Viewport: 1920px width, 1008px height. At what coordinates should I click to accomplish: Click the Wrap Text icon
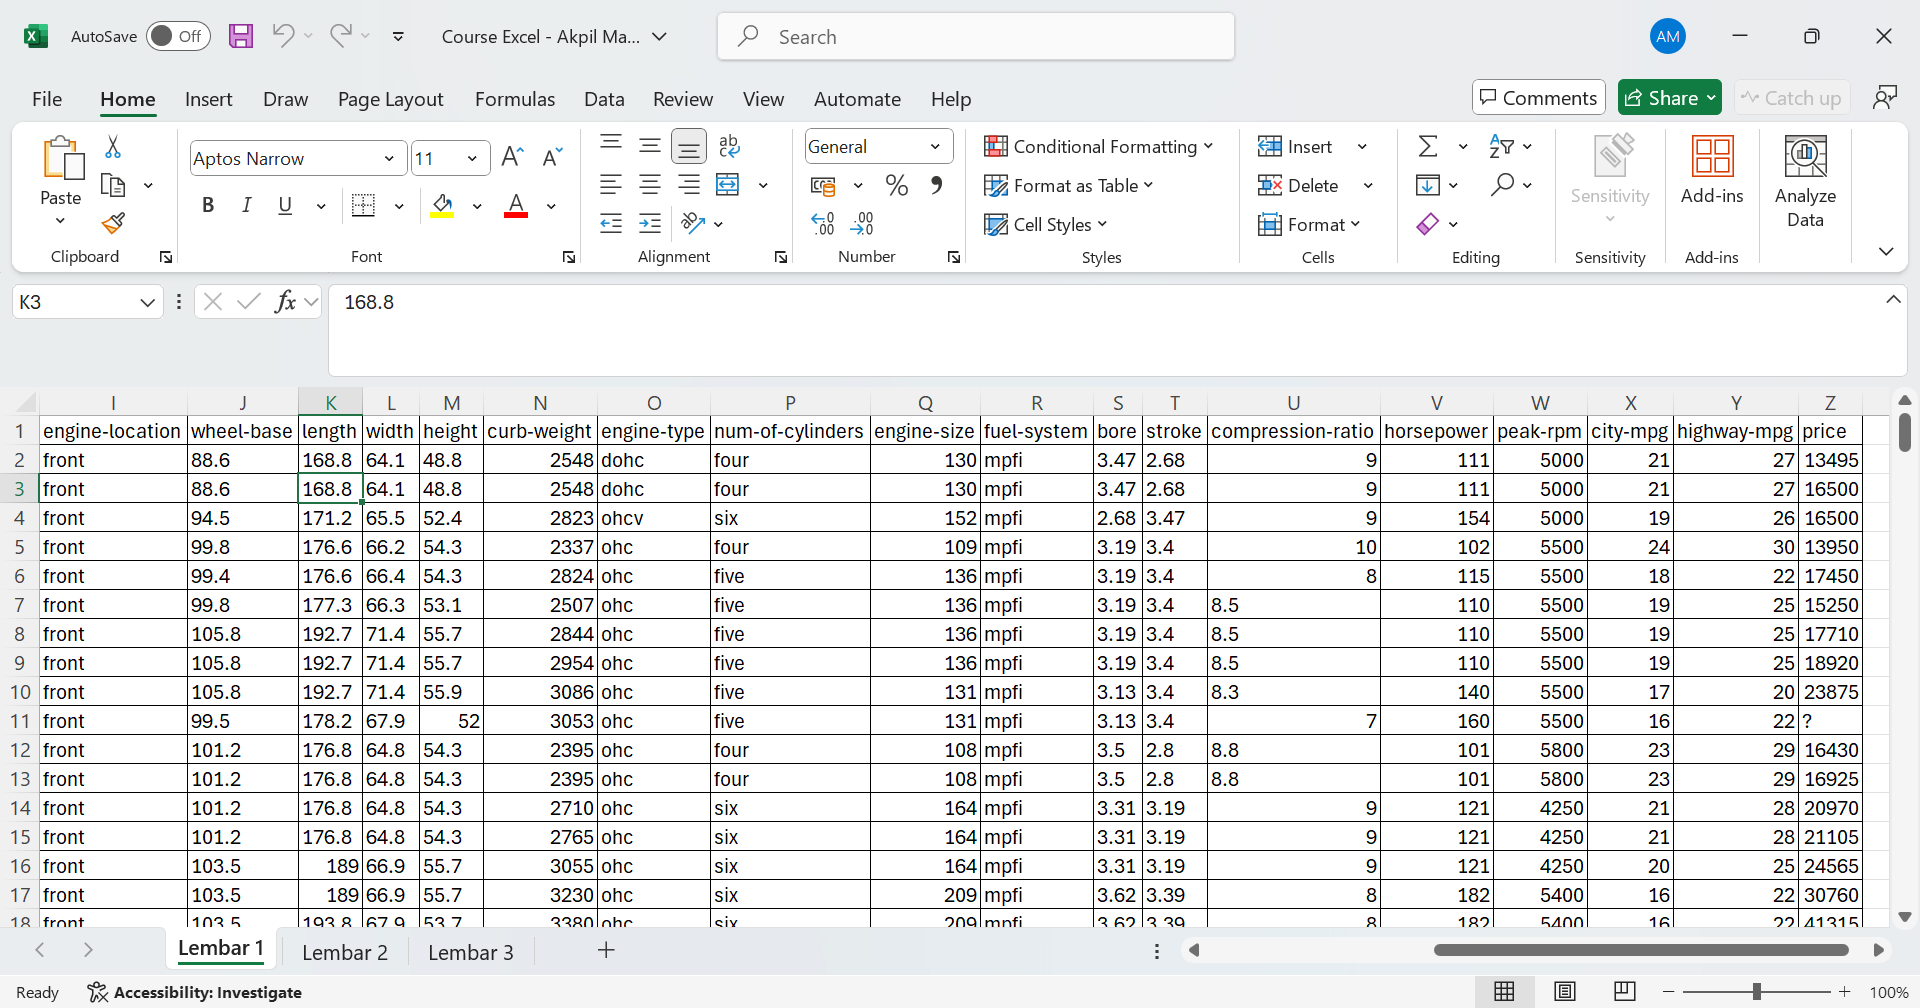tap(729, 146)
